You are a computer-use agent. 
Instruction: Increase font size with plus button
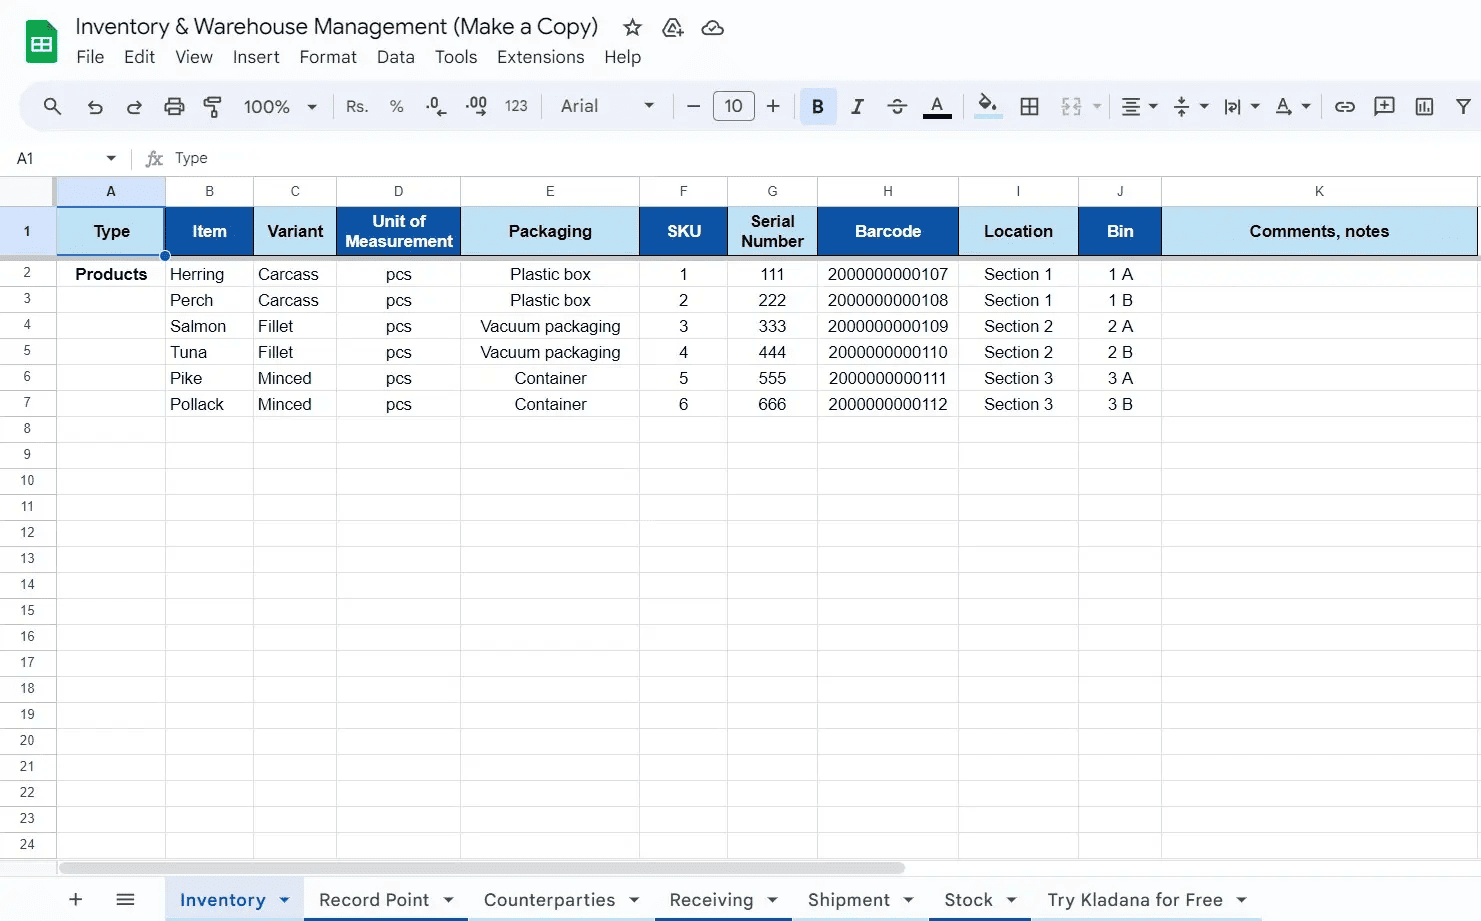[x=773, y=106]
